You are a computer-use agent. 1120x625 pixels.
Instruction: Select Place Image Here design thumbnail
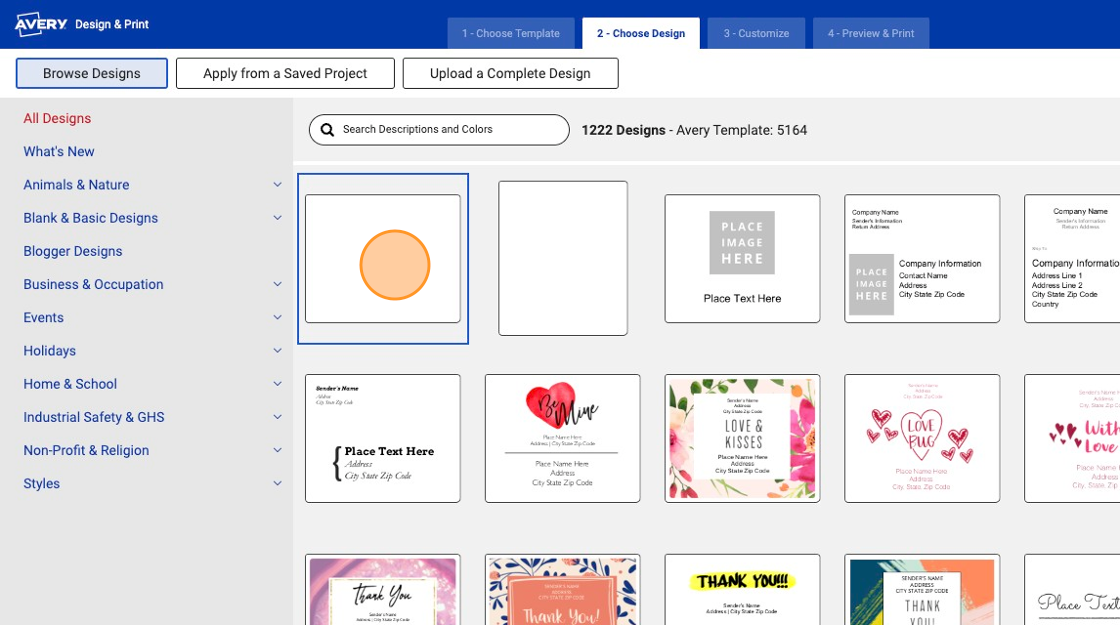tap(742, 259)
